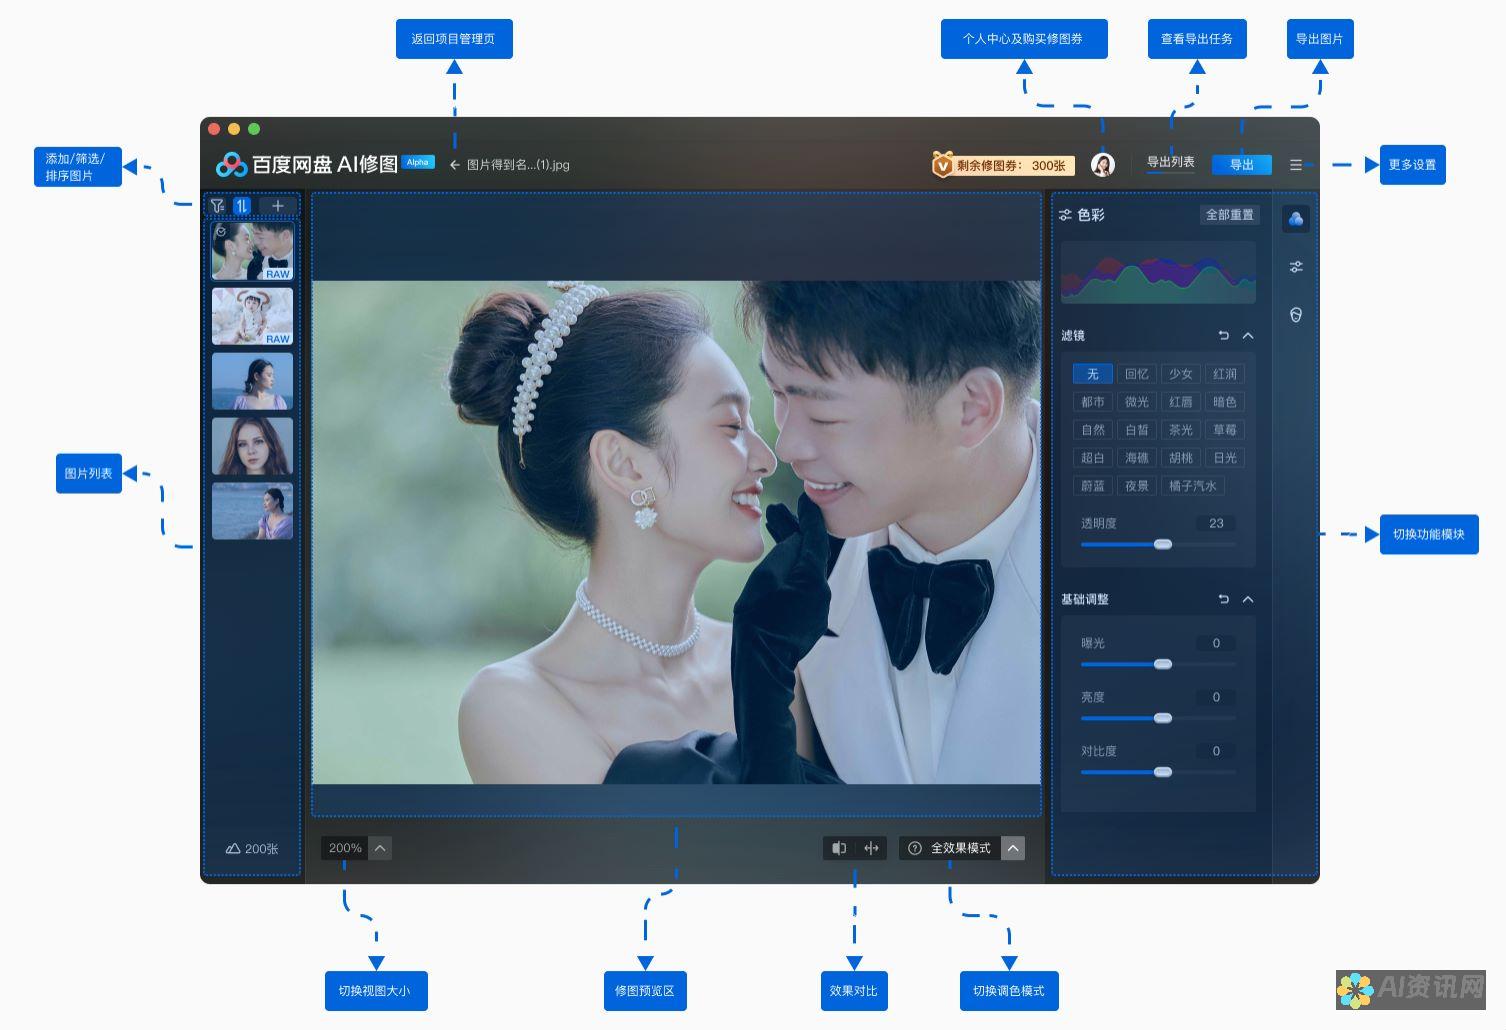Open the 200% zoom level dropdown arrow
Screen dimensions: 1506x1030
[380, 848]
